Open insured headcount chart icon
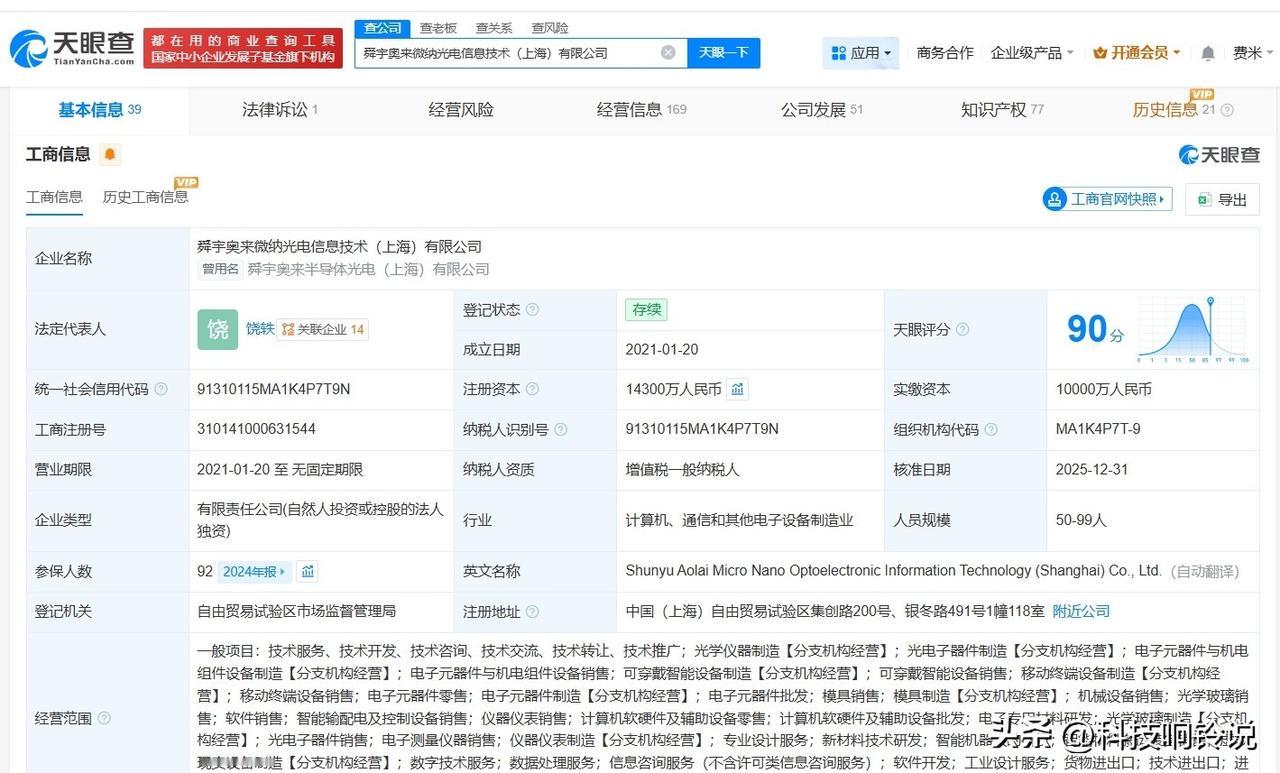1280x773 pixels. (x=308, y=571)
